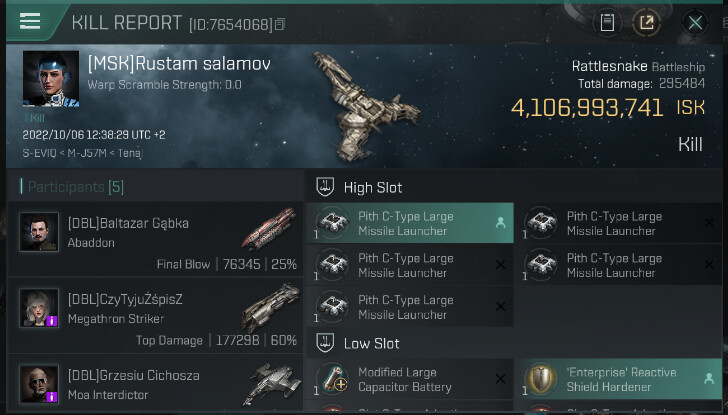Select highlighted Pith C-Type Large Missile Launcher
The height and width of the screenshot is (415, 728).
(410, 223)
